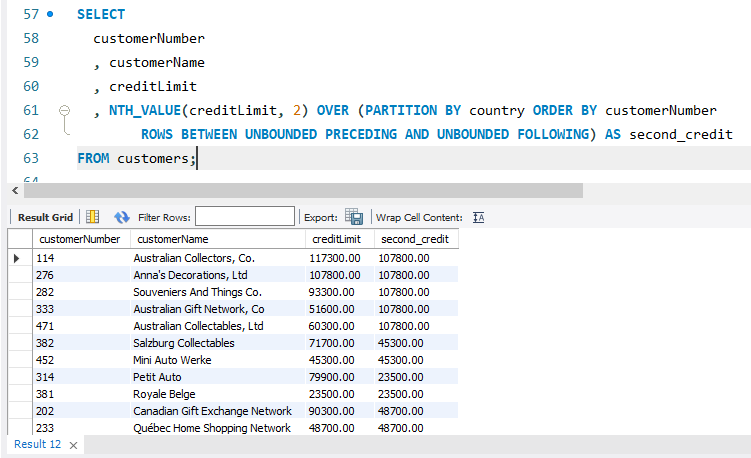Click customerNumber 333 cell
The image size is (751, 458).
(x=81, y=309)
